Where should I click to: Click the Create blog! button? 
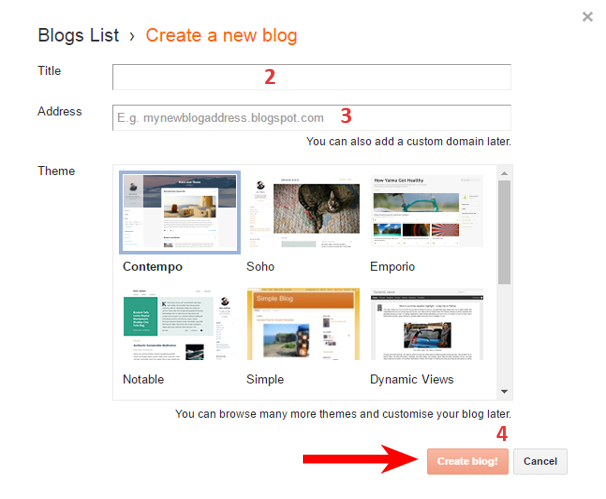point(468,462)
